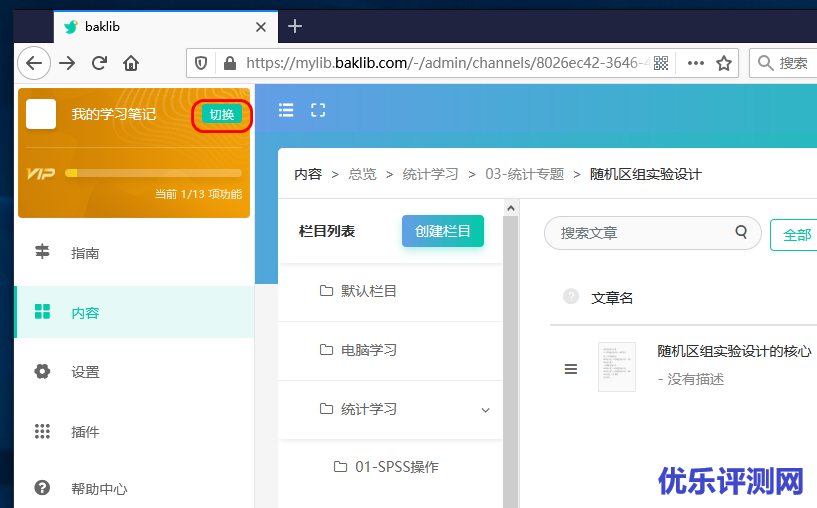Click the Firefox home button
This screenshot has height=508, width=817.
[131, 63]
